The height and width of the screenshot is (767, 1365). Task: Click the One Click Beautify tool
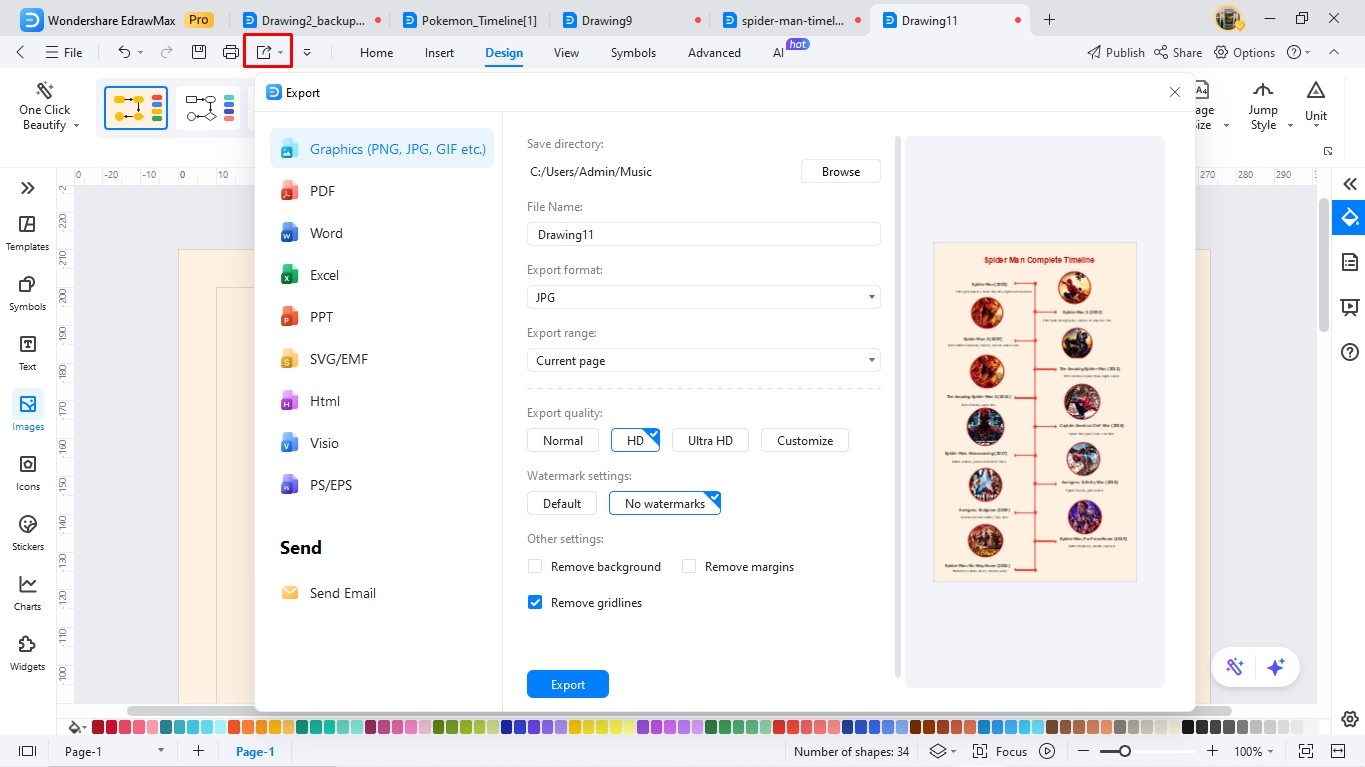45,107
